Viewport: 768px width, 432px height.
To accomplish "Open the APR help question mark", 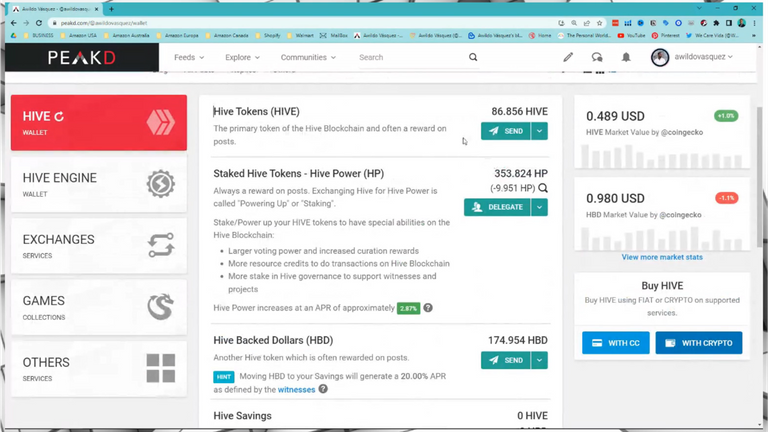I will pos(428,308).
